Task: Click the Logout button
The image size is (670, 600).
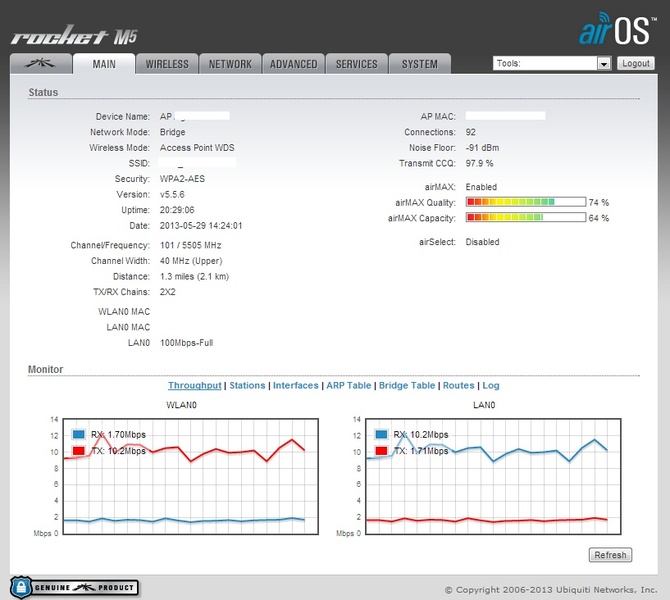Action: click(636, 63)
